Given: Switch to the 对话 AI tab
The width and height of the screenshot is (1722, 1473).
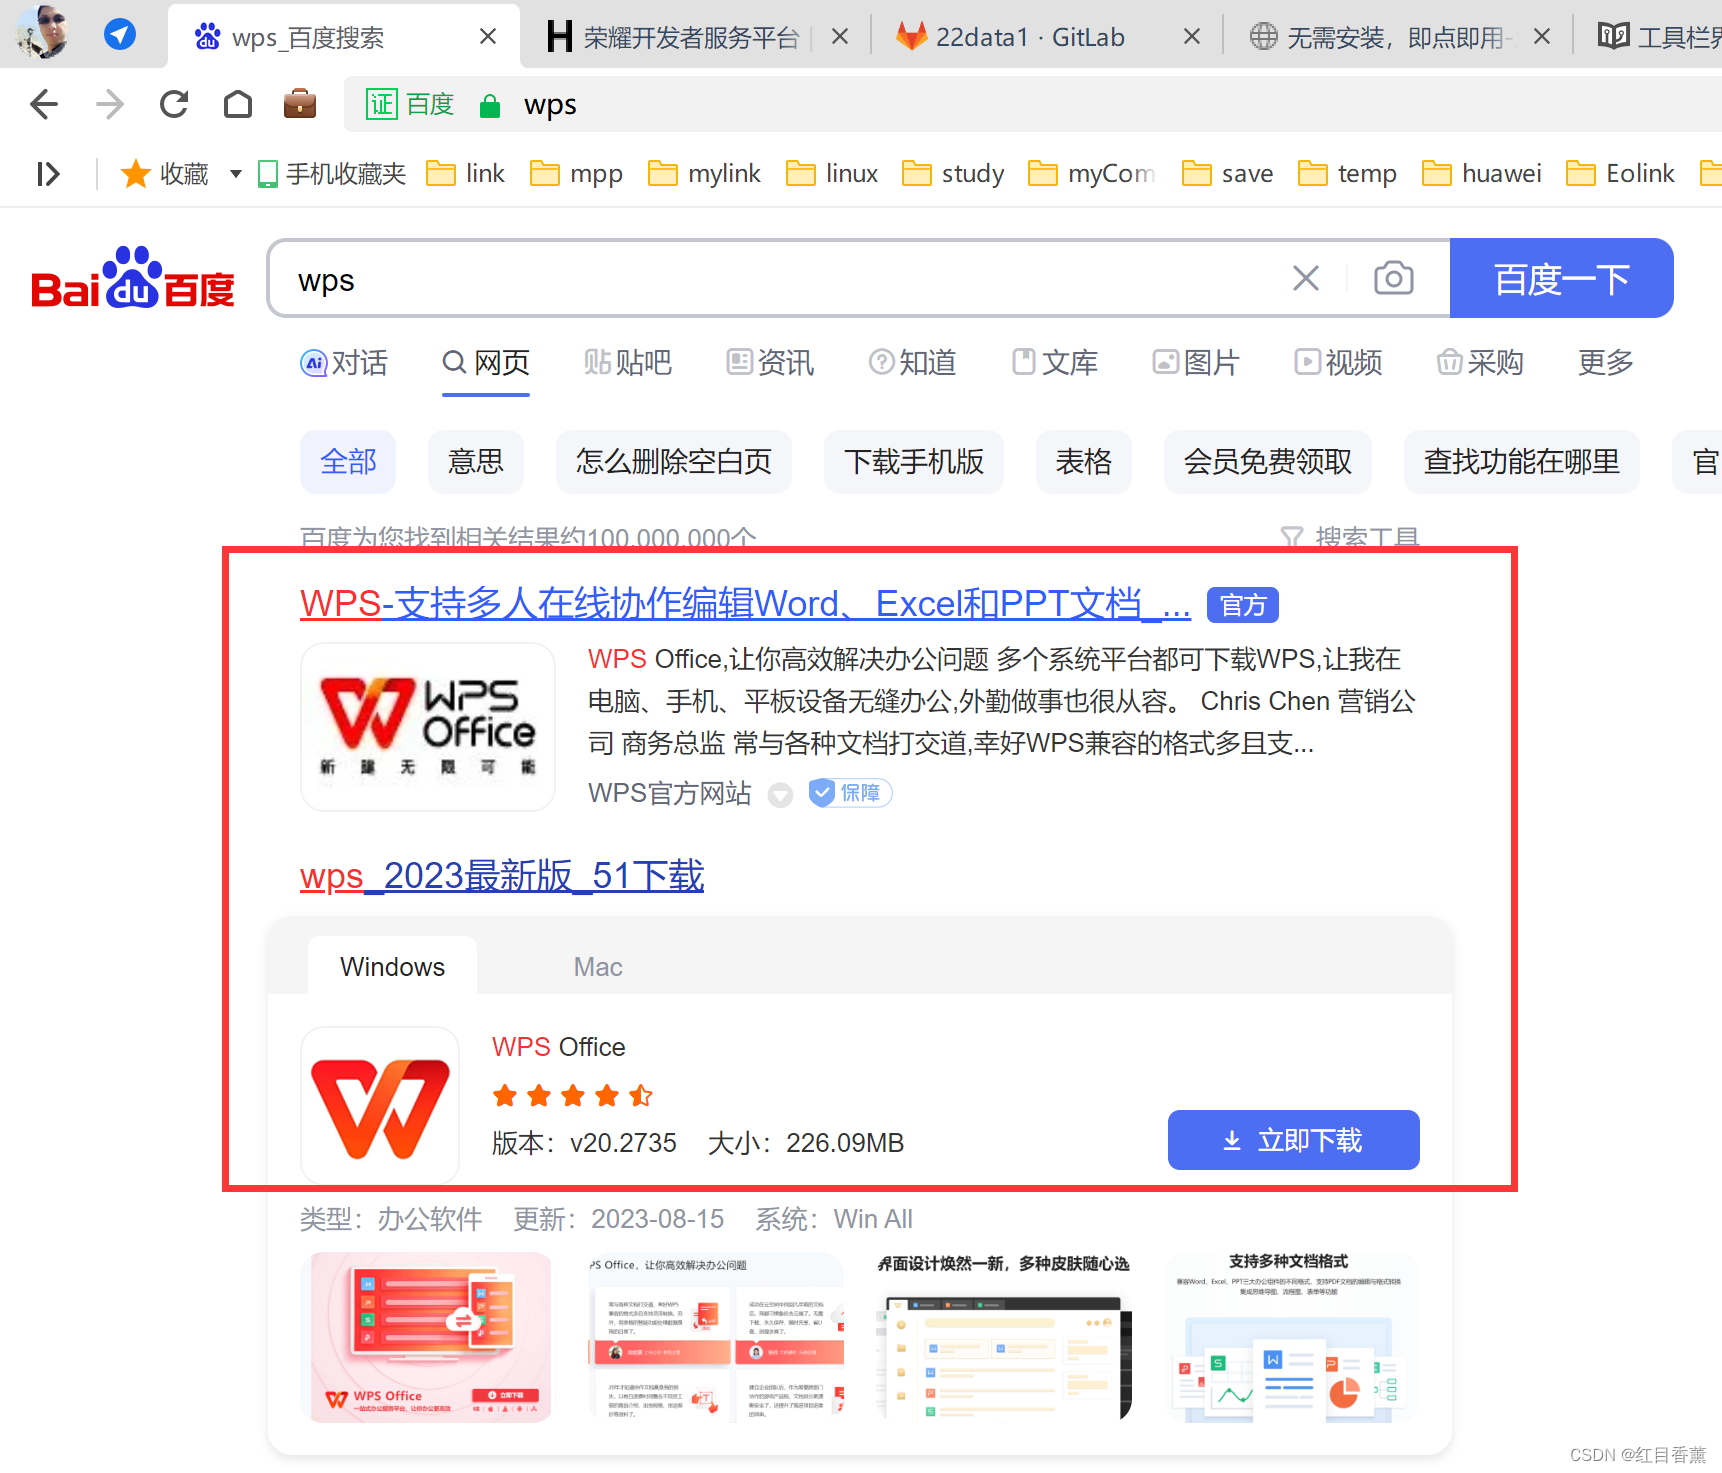Looking at the screenshot, I should [x=344, y=362].
